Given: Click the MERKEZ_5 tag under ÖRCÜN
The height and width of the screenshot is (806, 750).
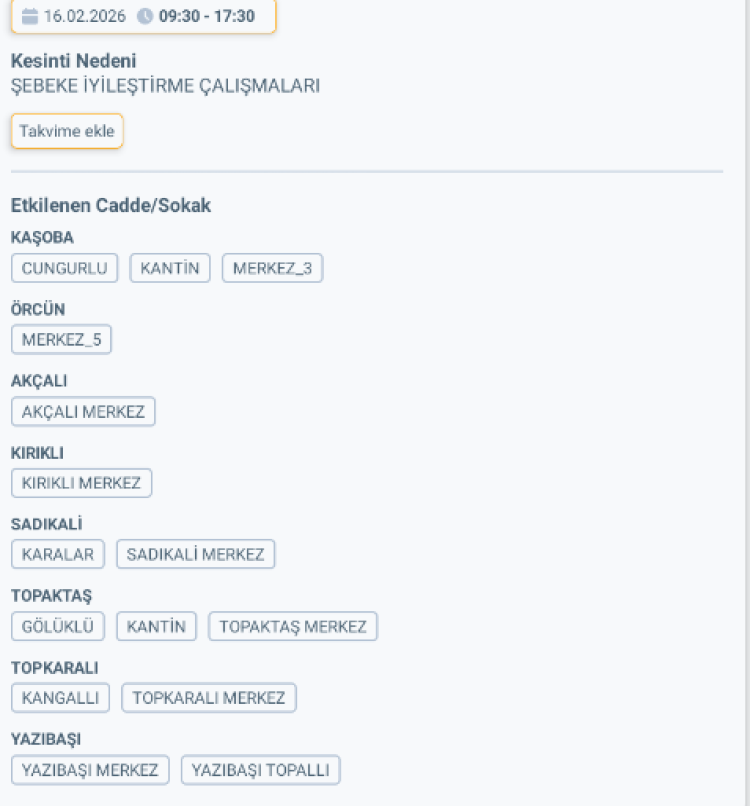Looking at the screenshot, I should [x=61, y=340].
